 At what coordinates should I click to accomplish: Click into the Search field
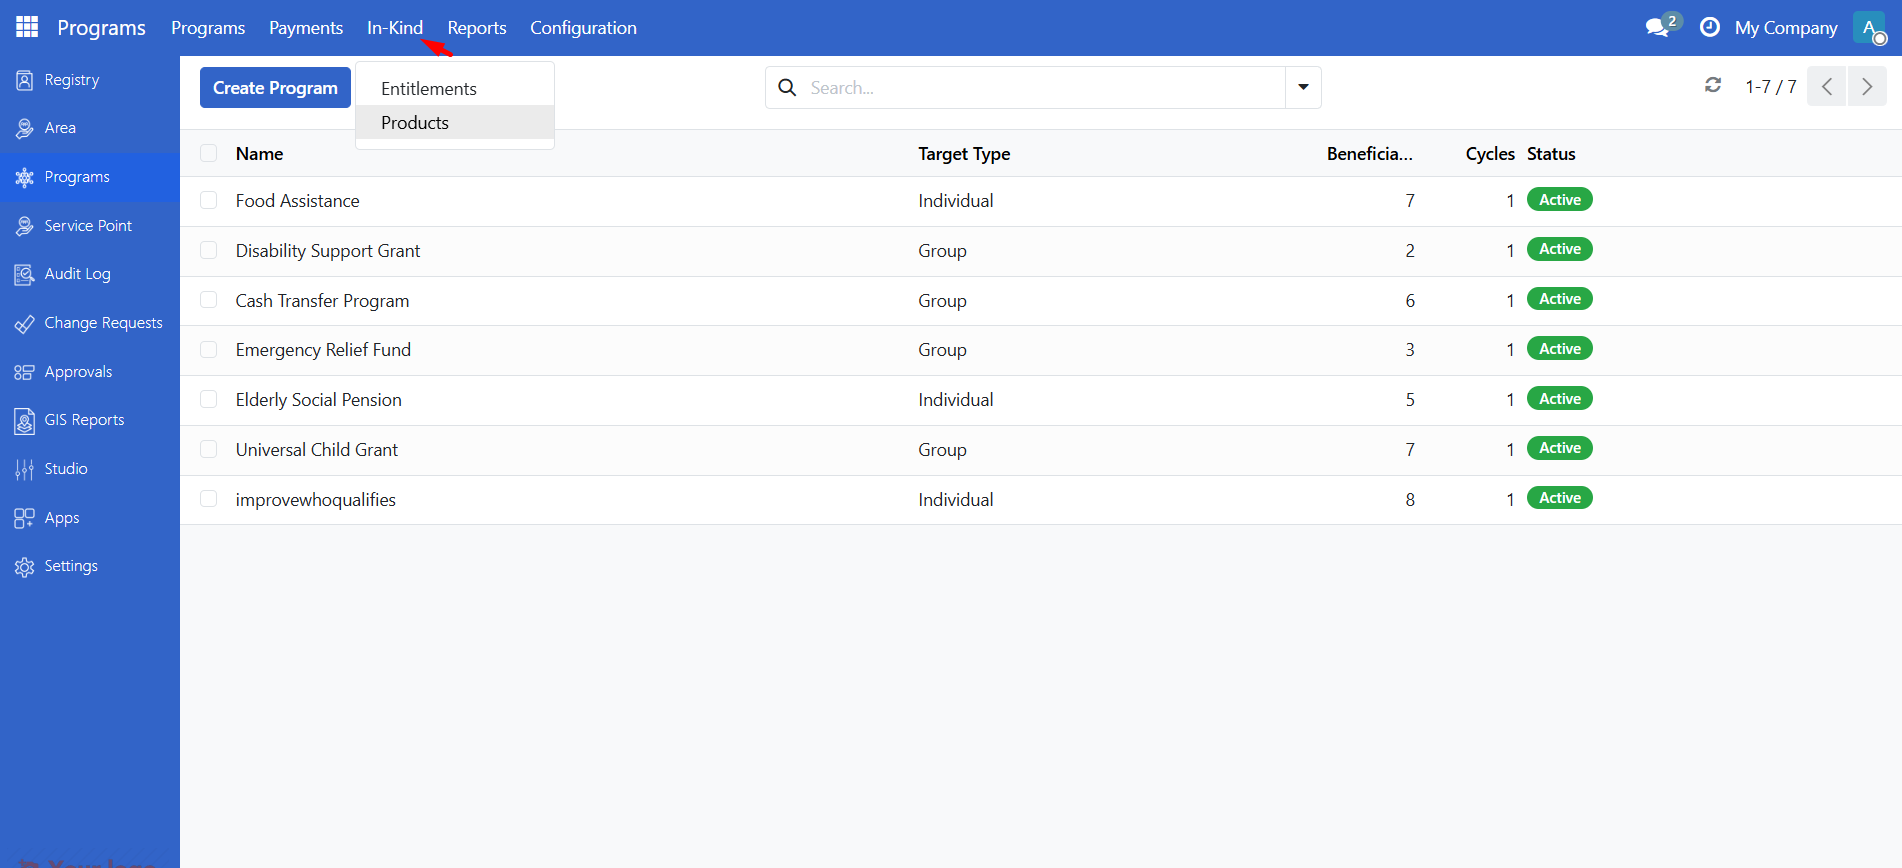(1040, 88)
